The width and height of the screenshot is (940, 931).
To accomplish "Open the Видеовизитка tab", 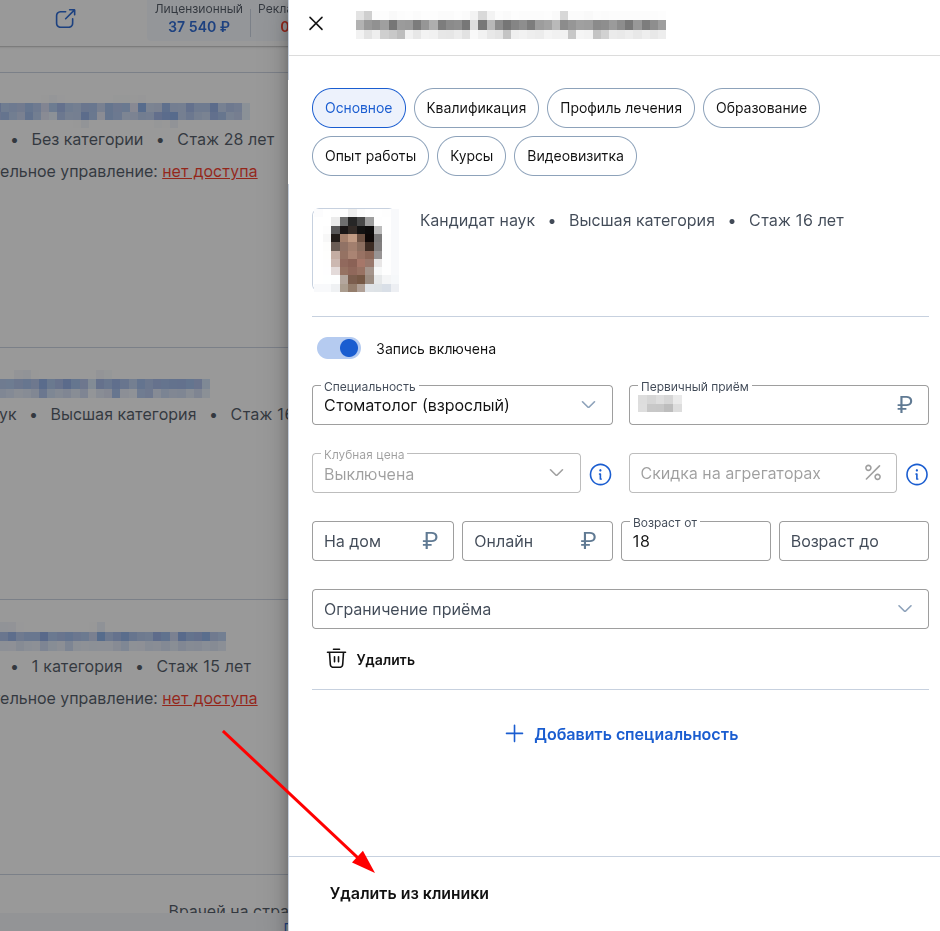I will pyautogui.click(x=575, y=156).
